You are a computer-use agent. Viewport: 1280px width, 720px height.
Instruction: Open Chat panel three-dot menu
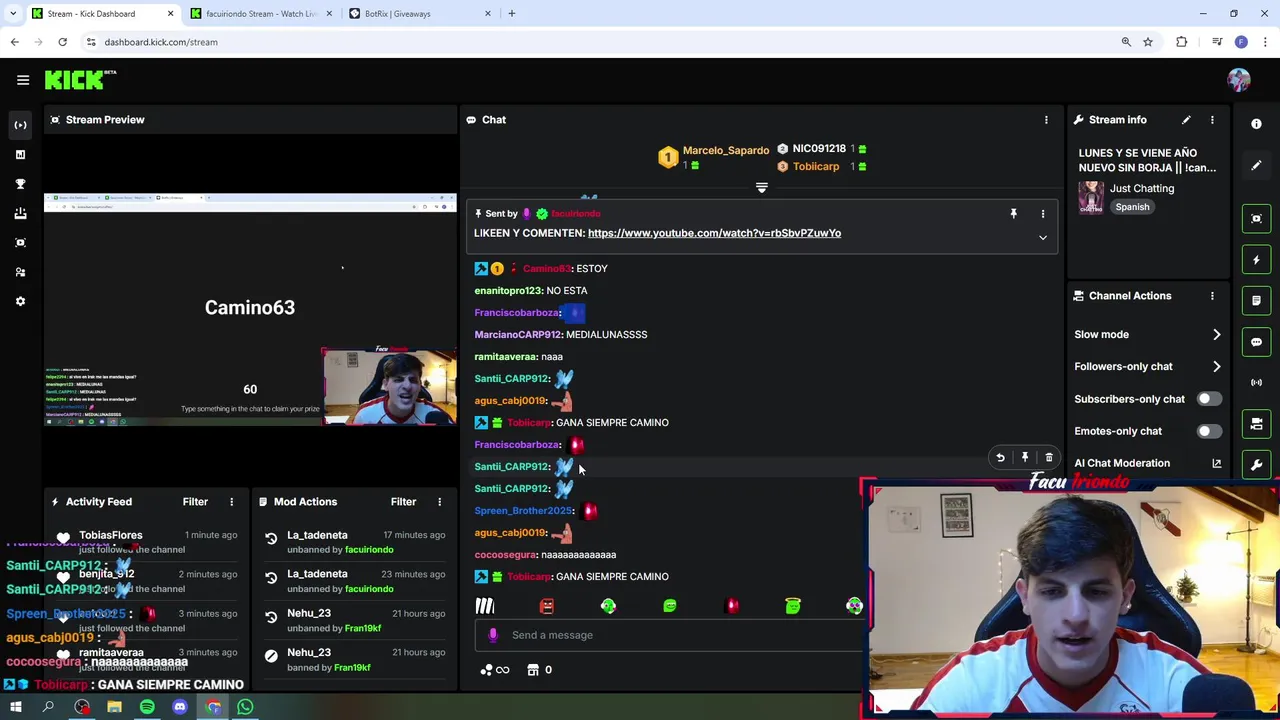tap(1046, 120)
